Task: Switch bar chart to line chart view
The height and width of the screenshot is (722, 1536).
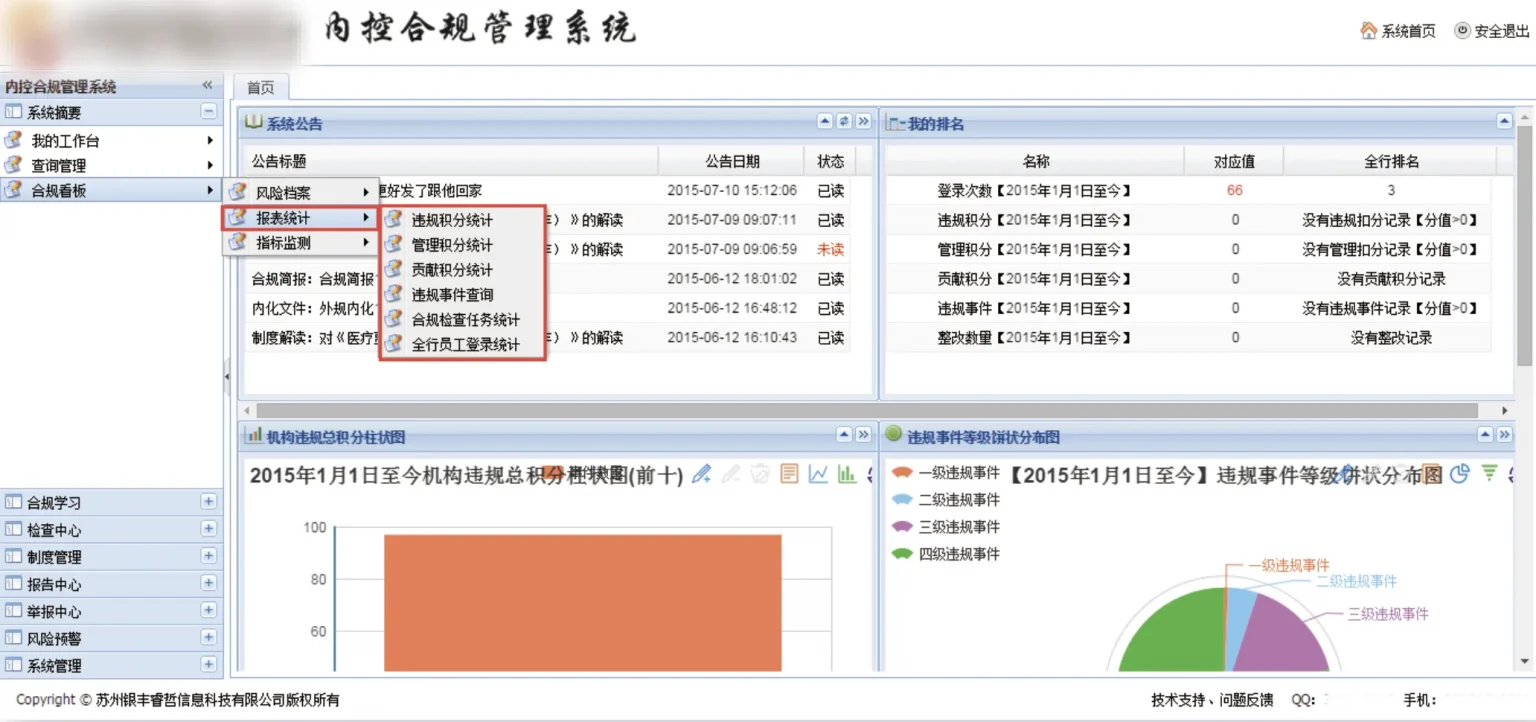Action: [x=818, y=474]
